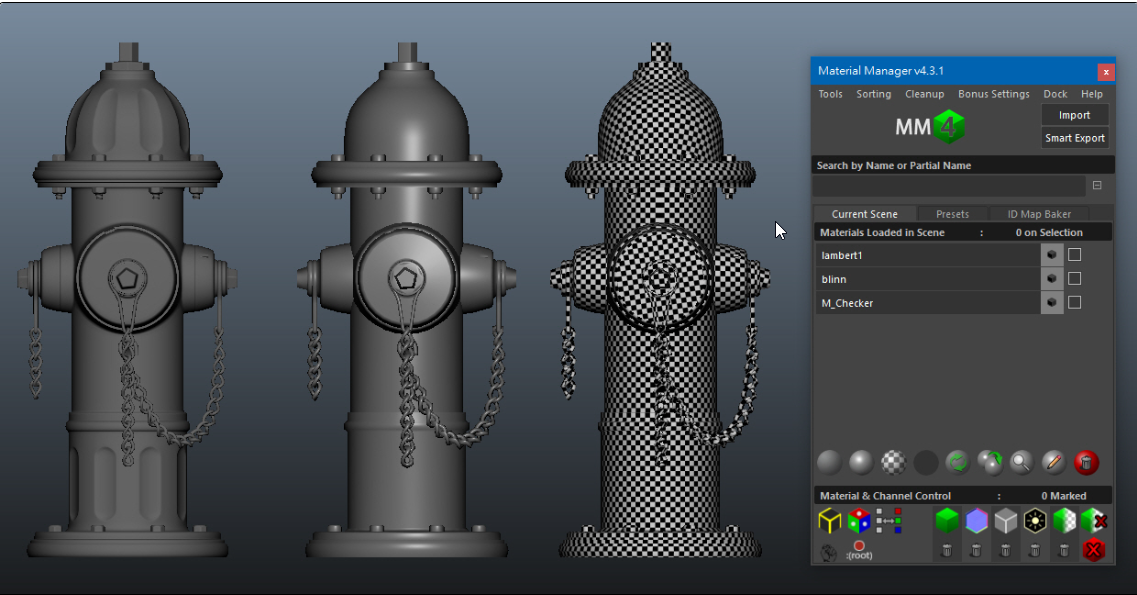The image size is (1137, 595).
Task: Switch to the Presets tab
Action: (952, 213)
